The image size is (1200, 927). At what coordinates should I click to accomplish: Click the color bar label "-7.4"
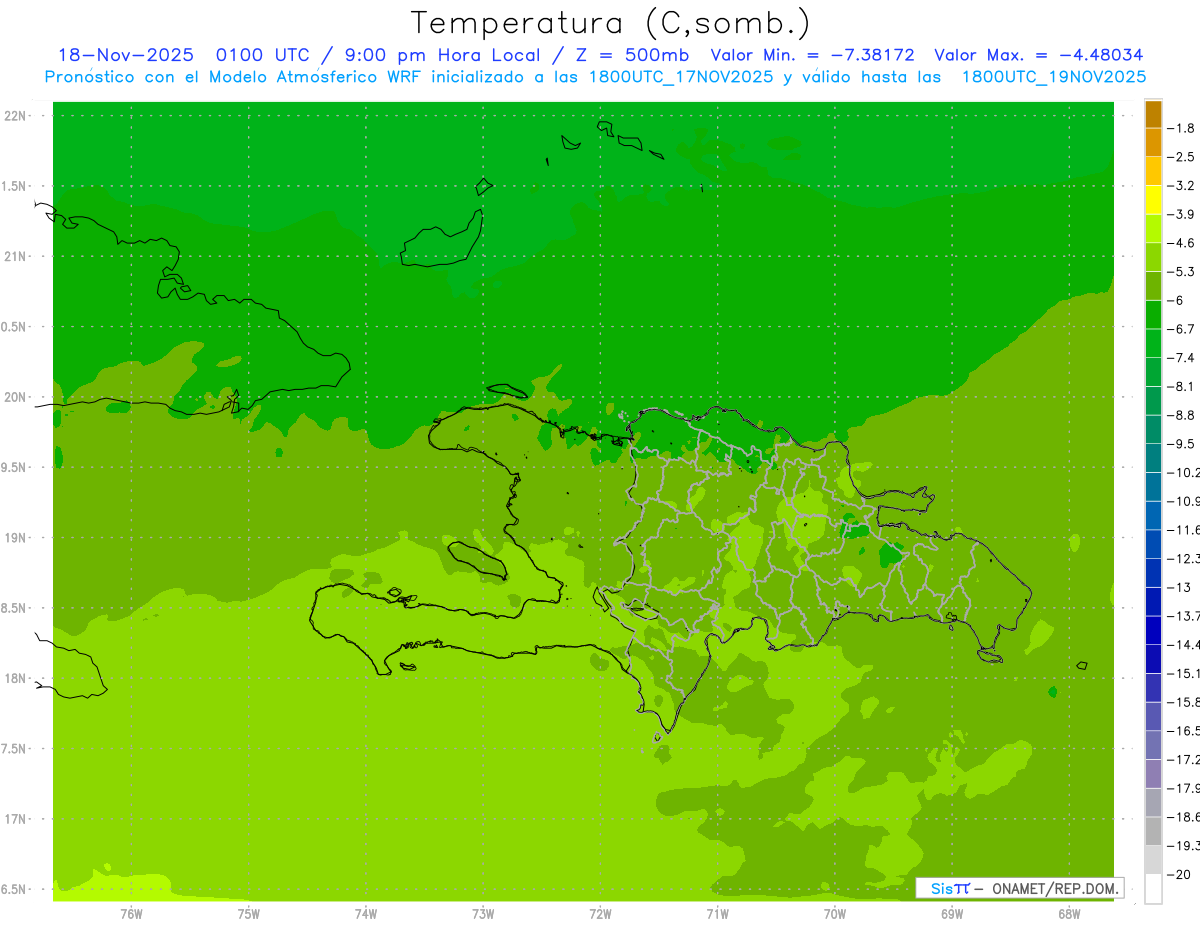[1183, 357]
